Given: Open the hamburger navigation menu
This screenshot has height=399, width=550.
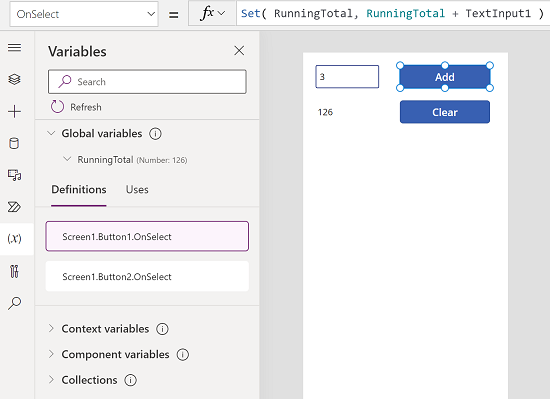Looking at the screenshot, I should pos(14,47).
